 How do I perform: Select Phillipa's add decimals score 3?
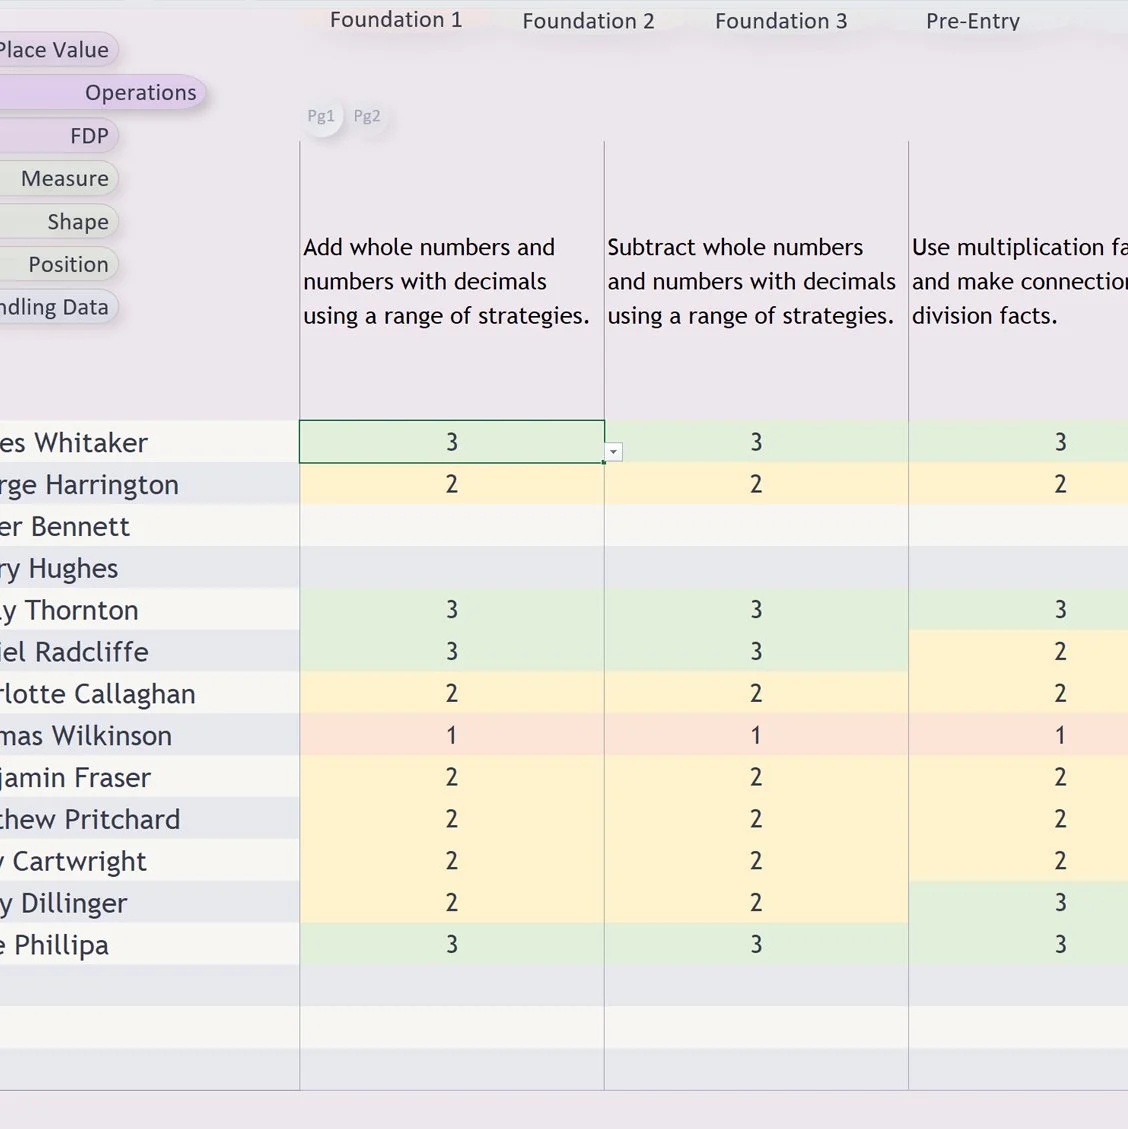[x=451, y=944]
